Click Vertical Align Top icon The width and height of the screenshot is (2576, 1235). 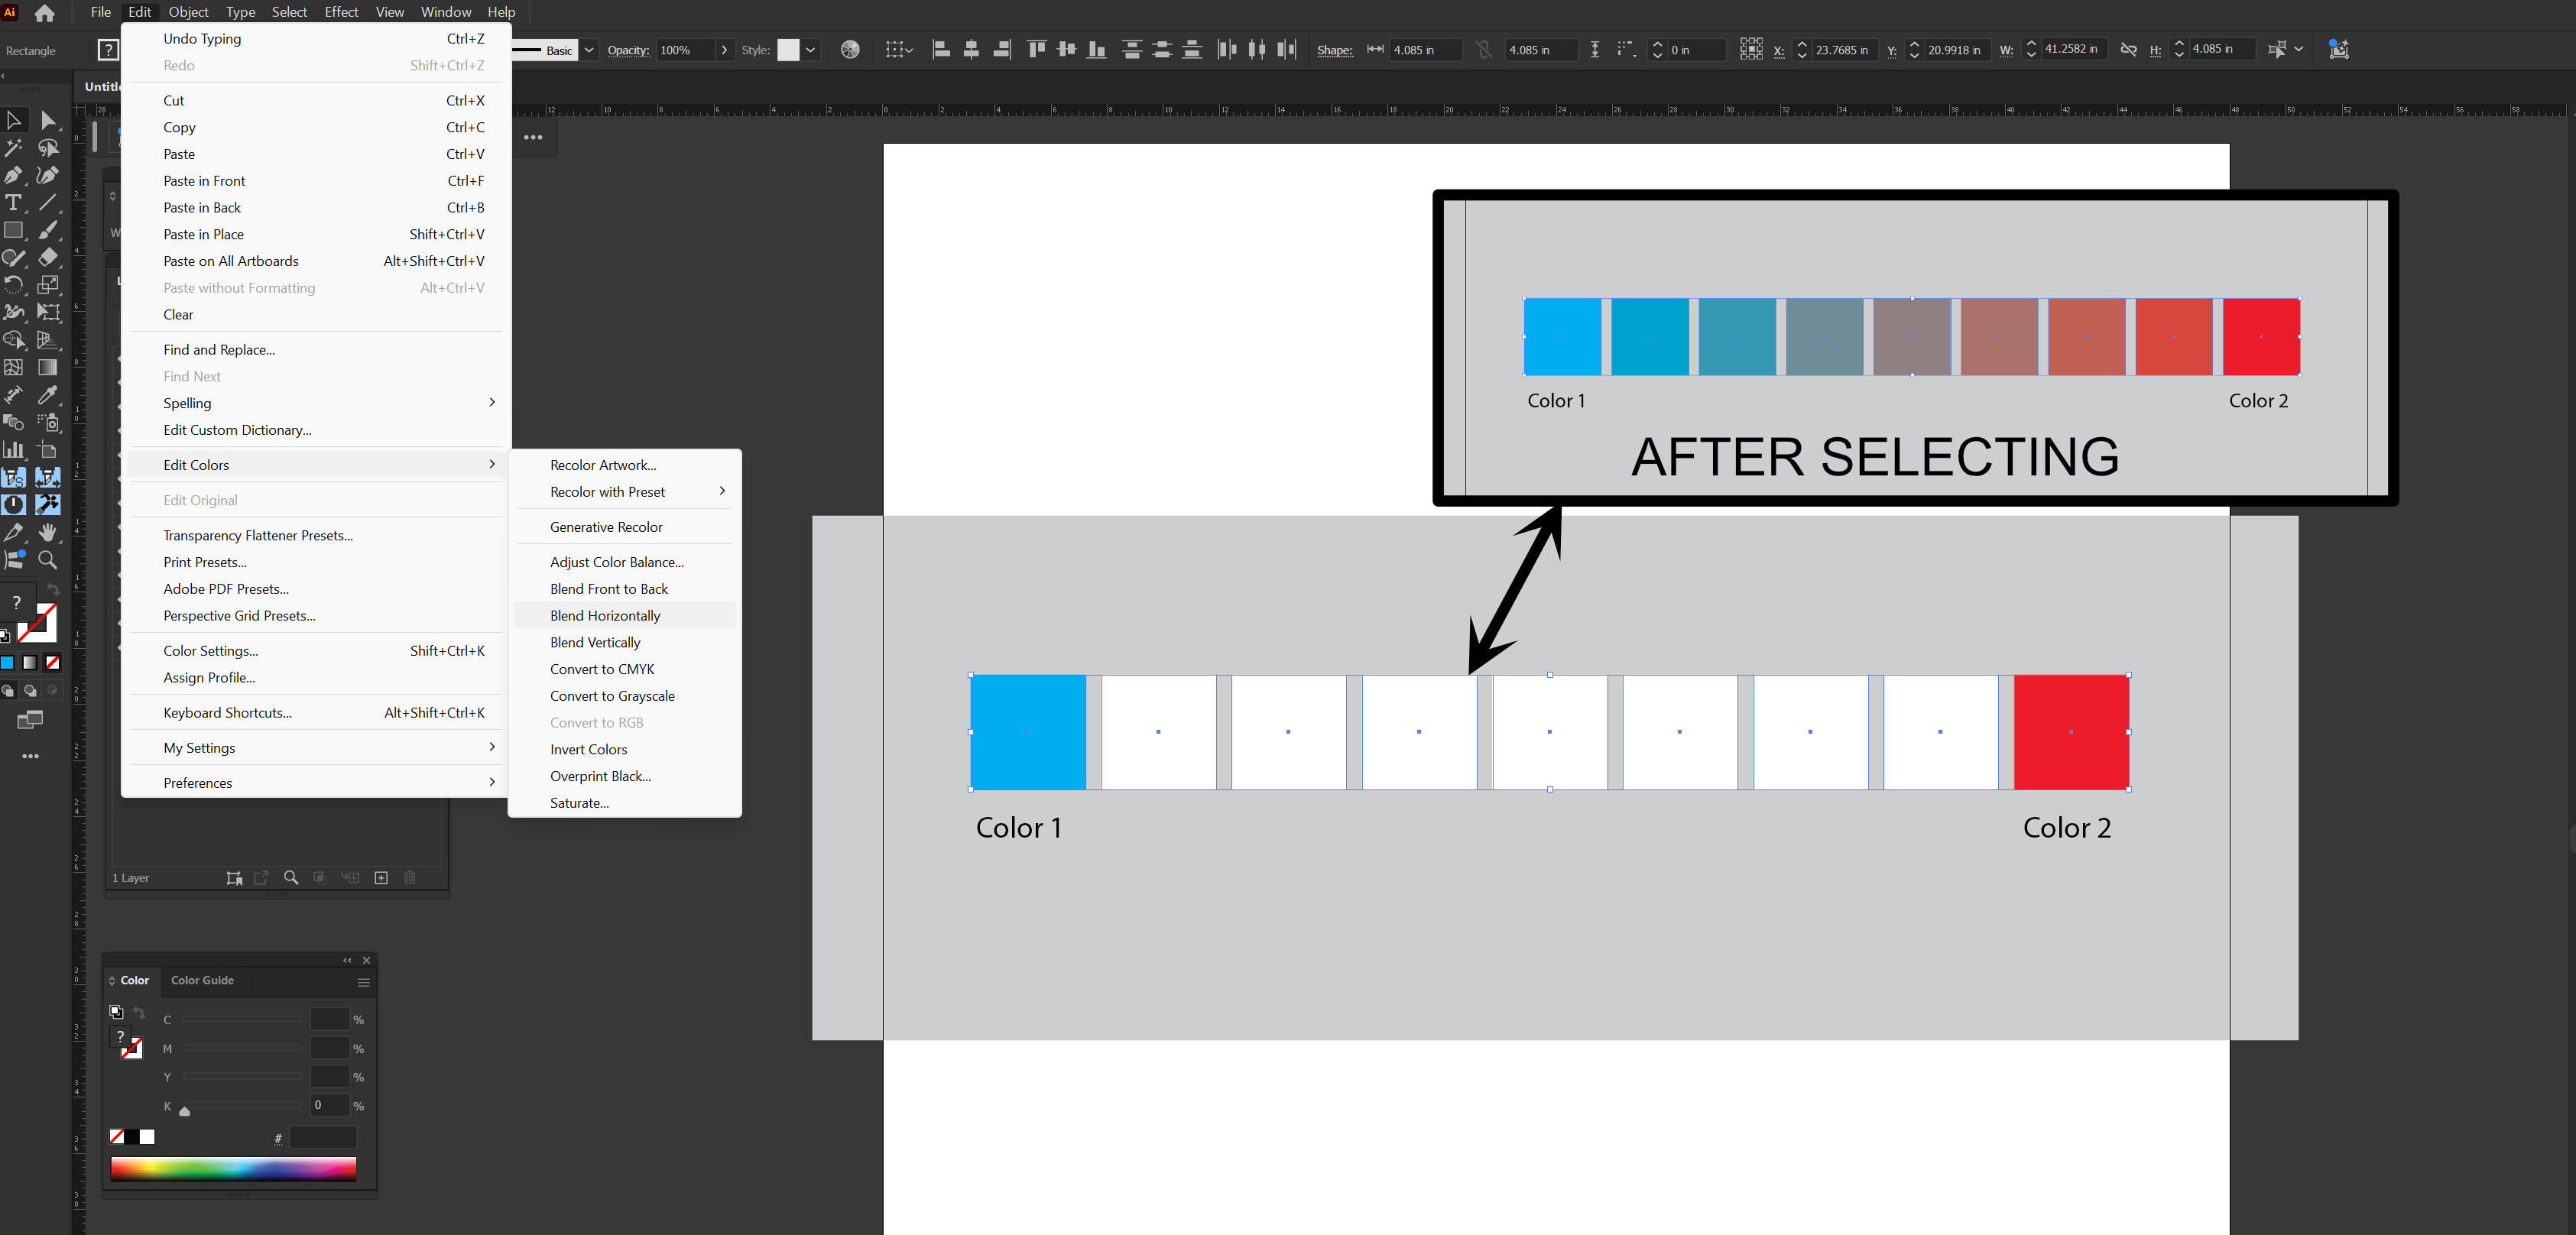click(1036, 49)
